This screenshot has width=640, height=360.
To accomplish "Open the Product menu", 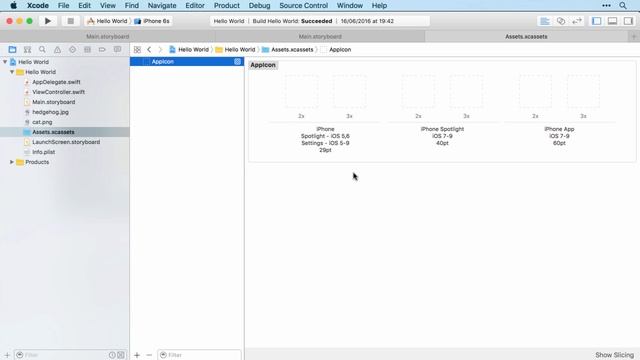I will 227,5.
